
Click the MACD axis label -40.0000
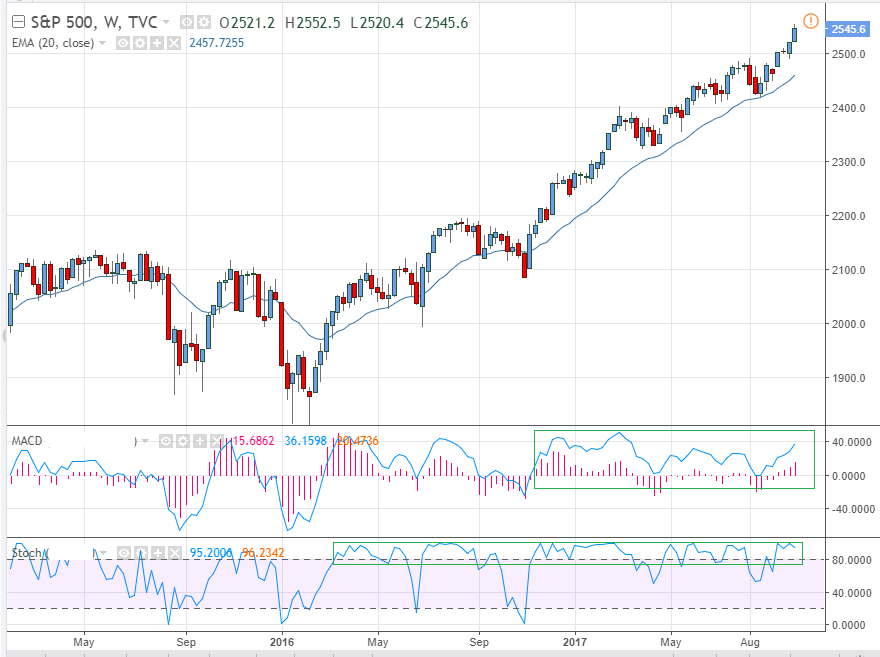tap(851, 509)
